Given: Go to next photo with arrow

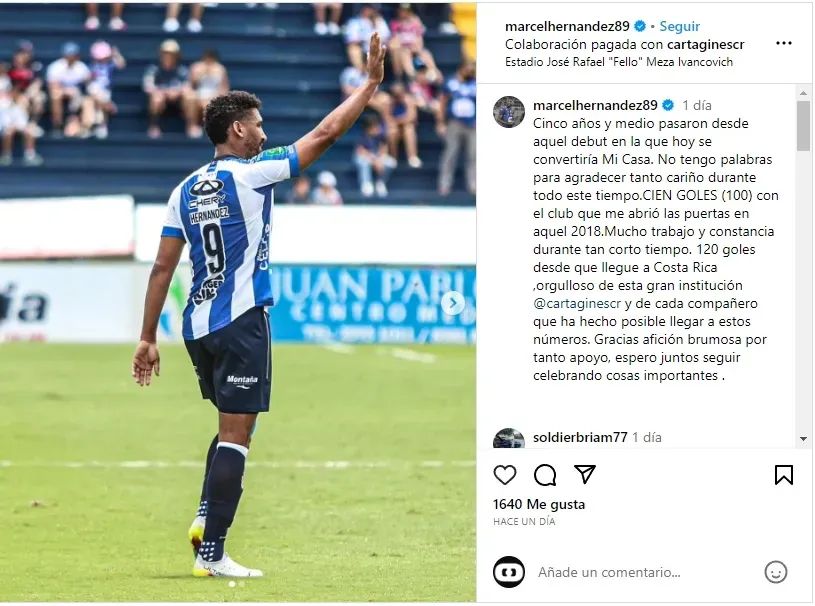Looking at the screenshot, I should [453, 302].
